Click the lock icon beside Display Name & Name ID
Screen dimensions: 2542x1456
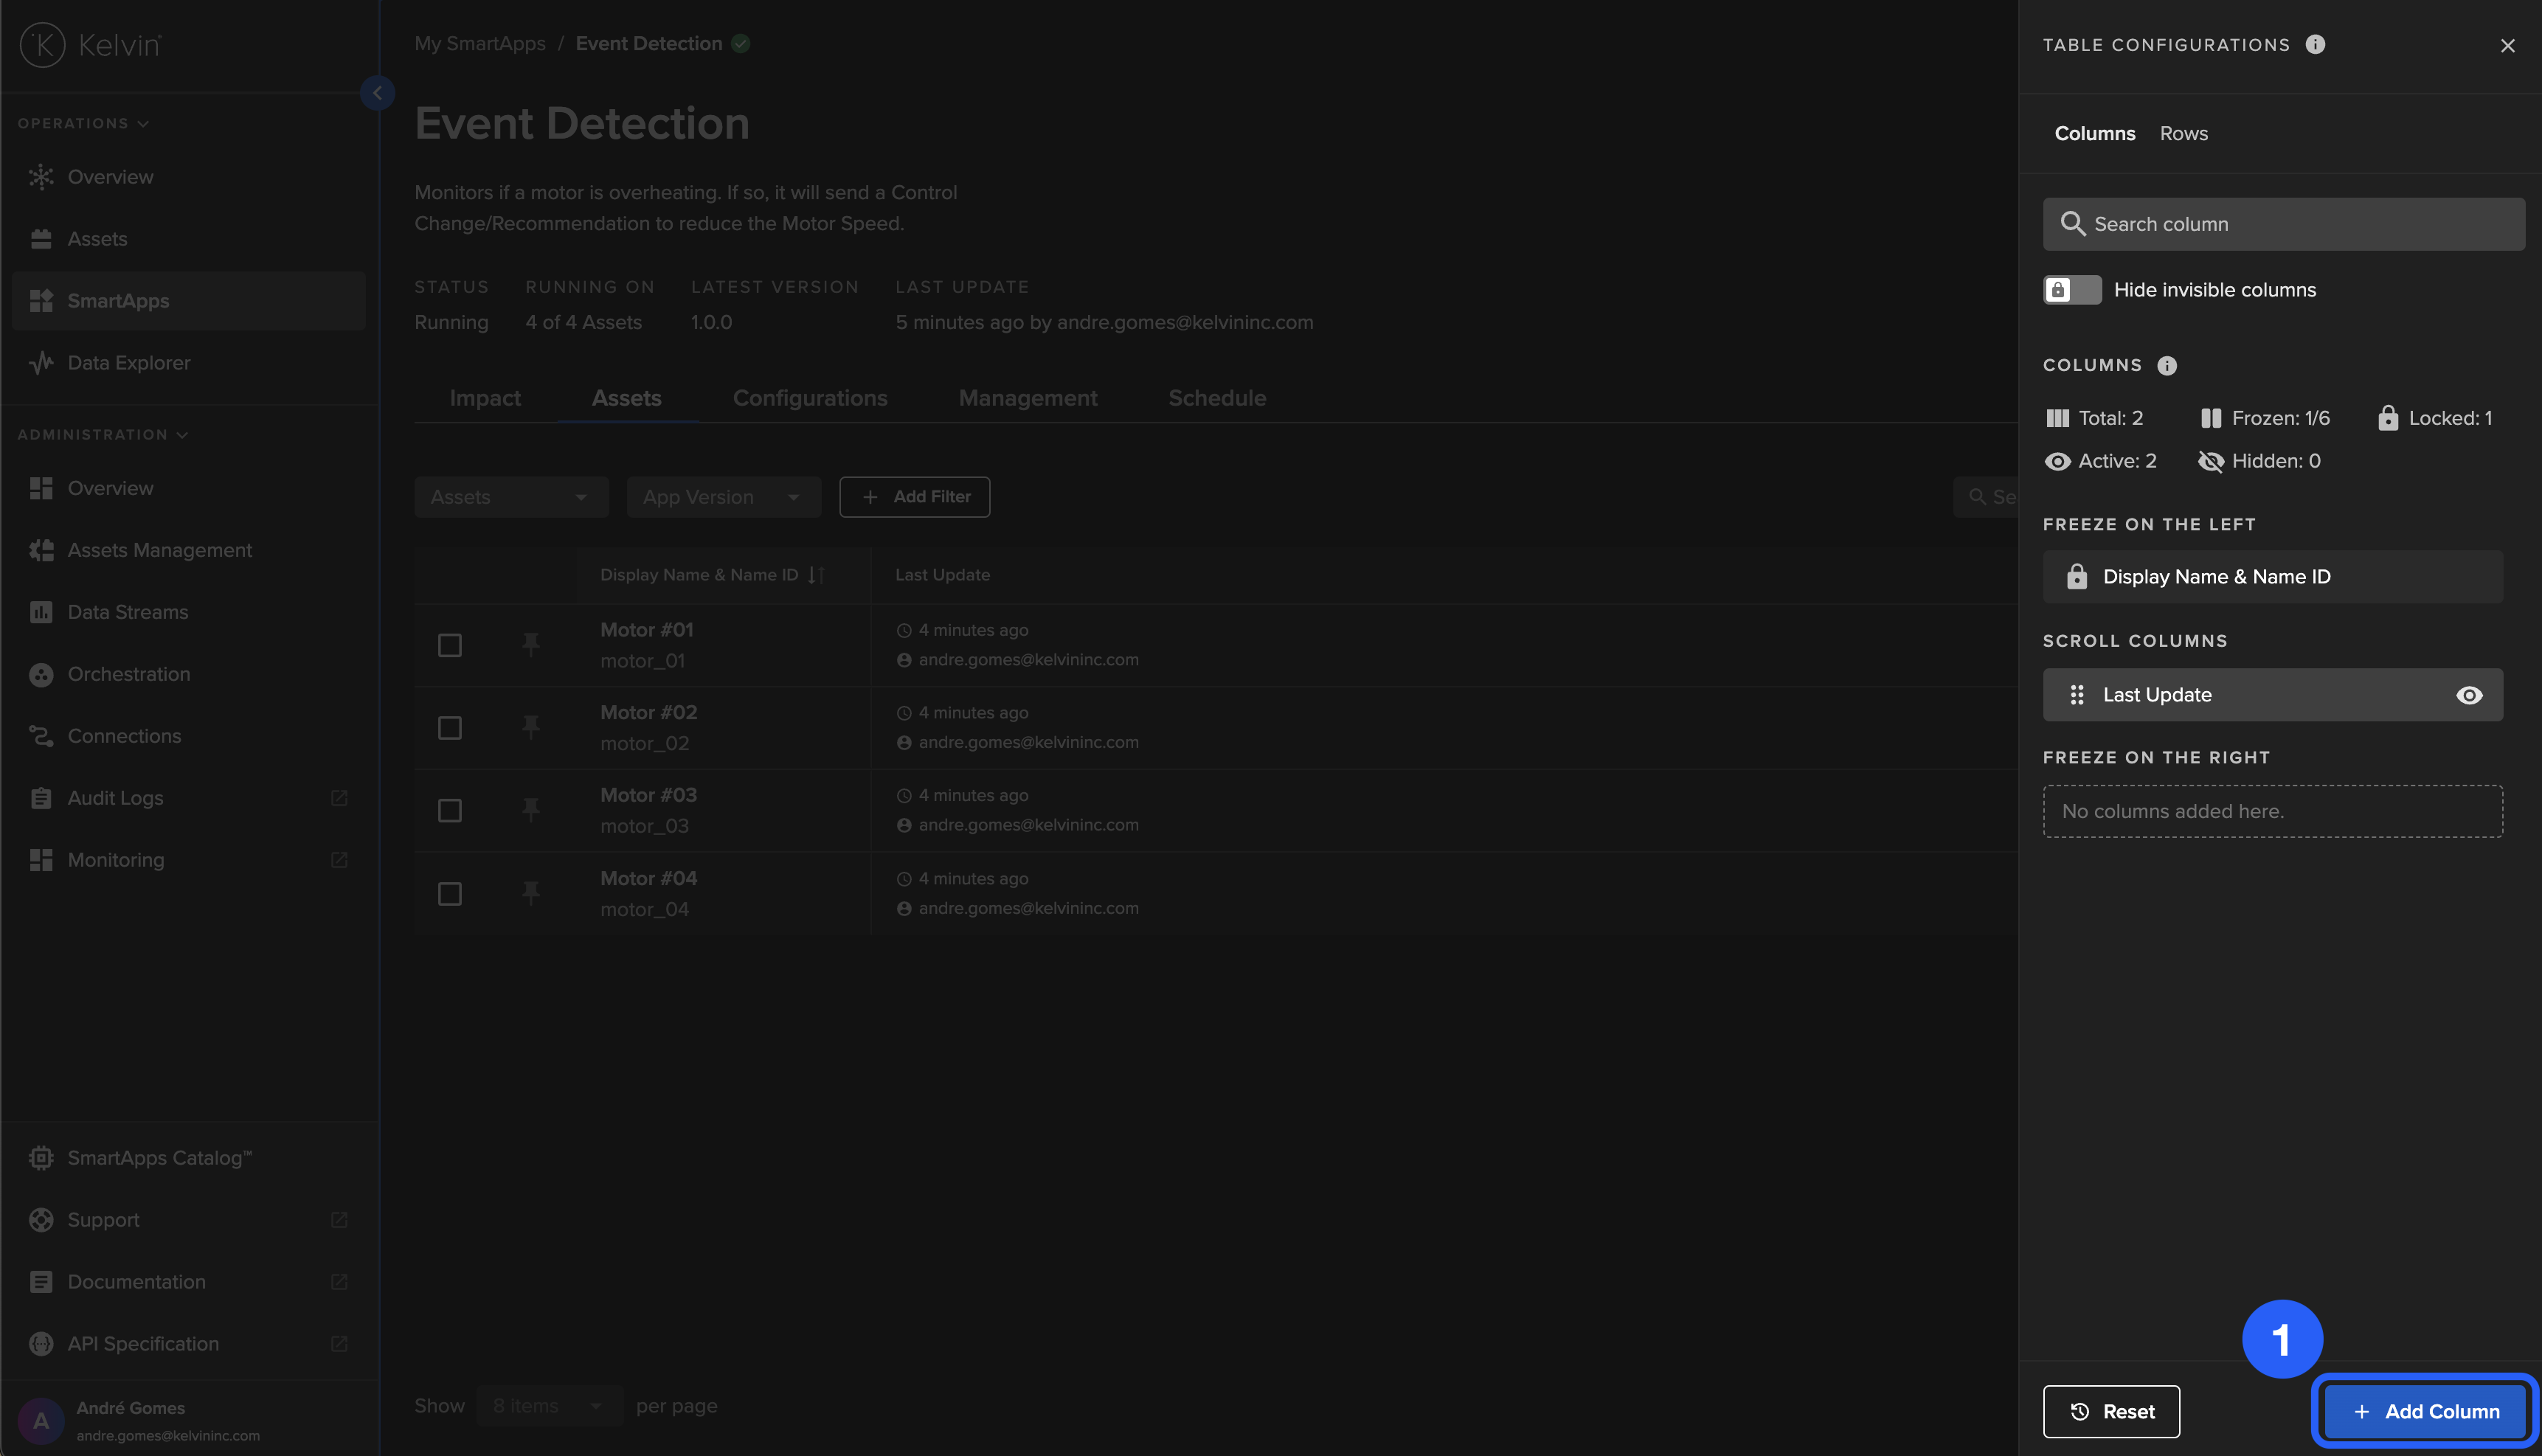2077,577
